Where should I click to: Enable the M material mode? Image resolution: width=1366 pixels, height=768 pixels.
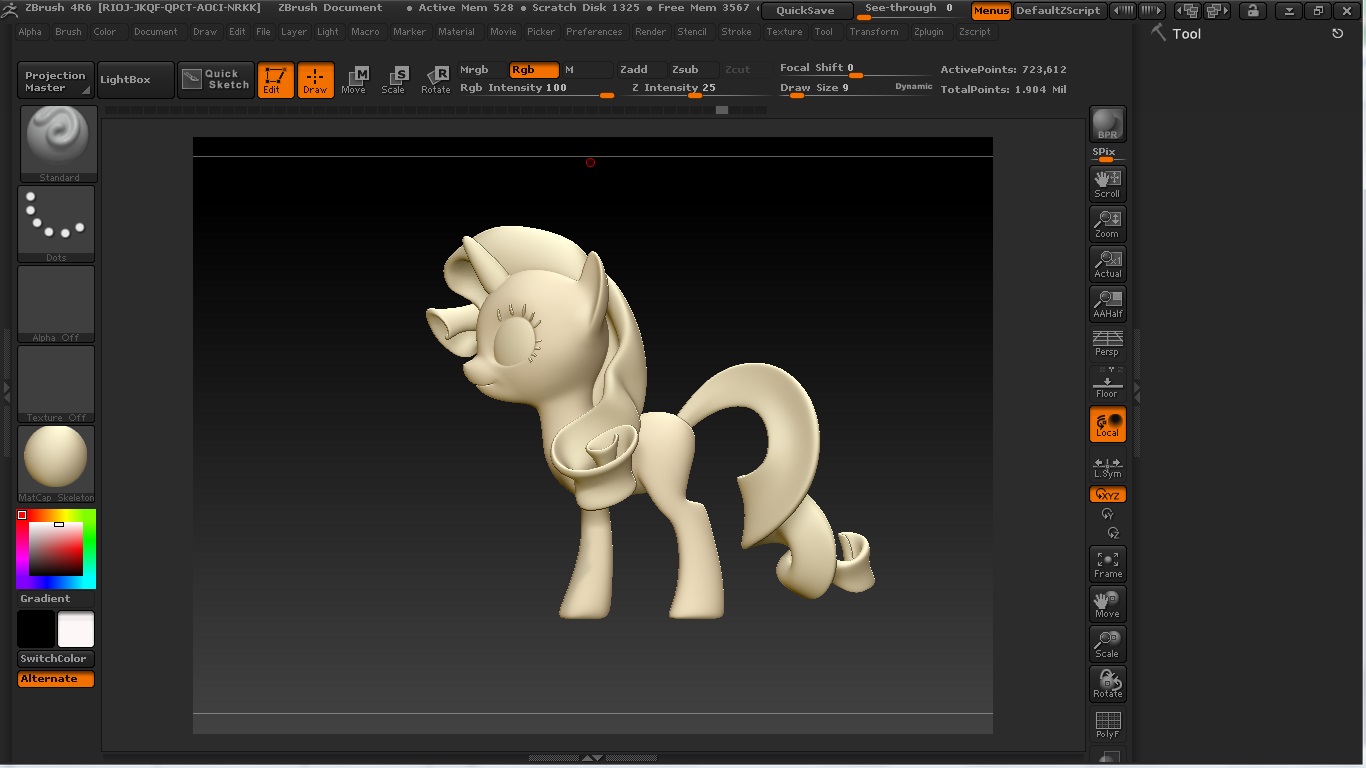click(x=587, y=70)
